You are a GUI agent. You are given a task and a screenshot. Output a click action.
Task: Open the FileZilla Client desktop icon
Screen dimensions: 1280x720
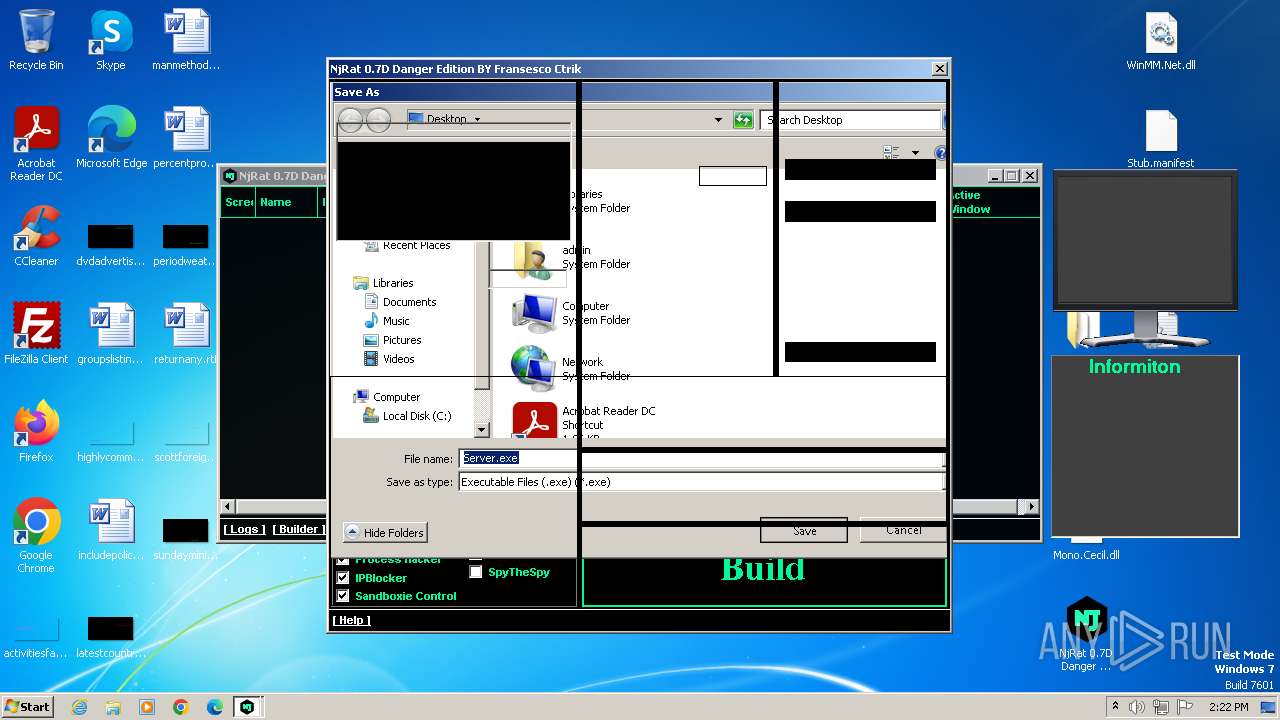[36, 334]
